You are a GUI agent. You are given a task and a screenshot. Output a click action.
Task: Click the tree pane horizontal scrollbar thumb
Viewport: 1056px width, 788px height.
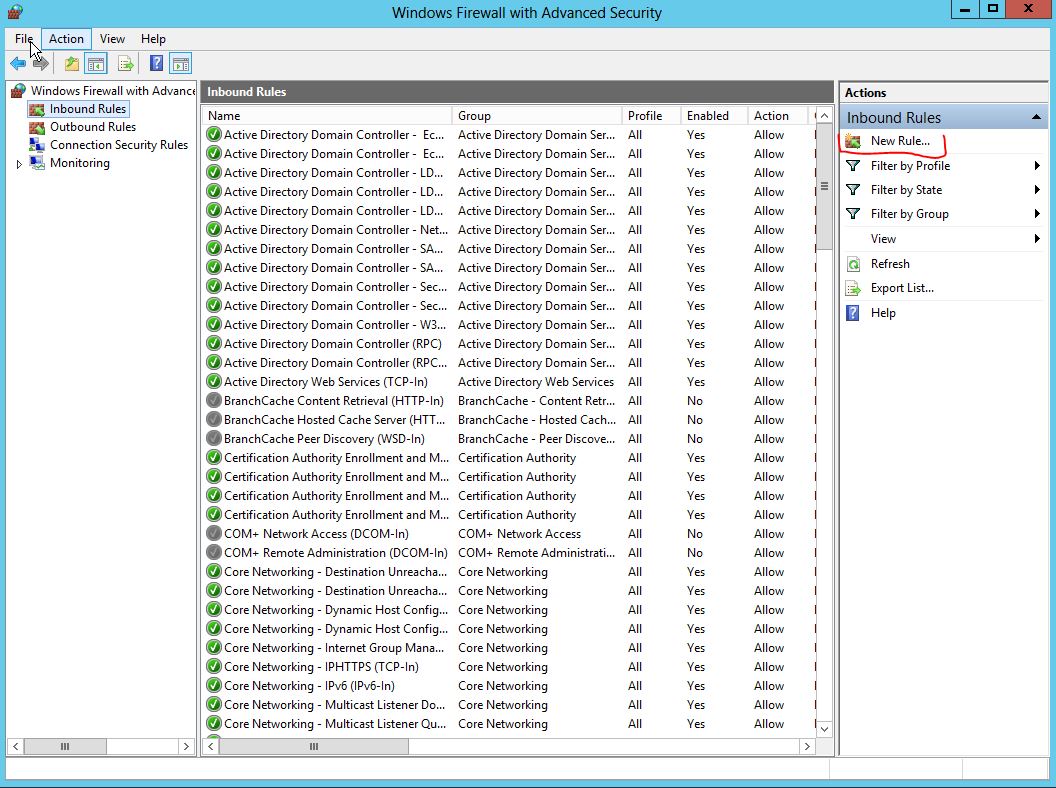65,746
